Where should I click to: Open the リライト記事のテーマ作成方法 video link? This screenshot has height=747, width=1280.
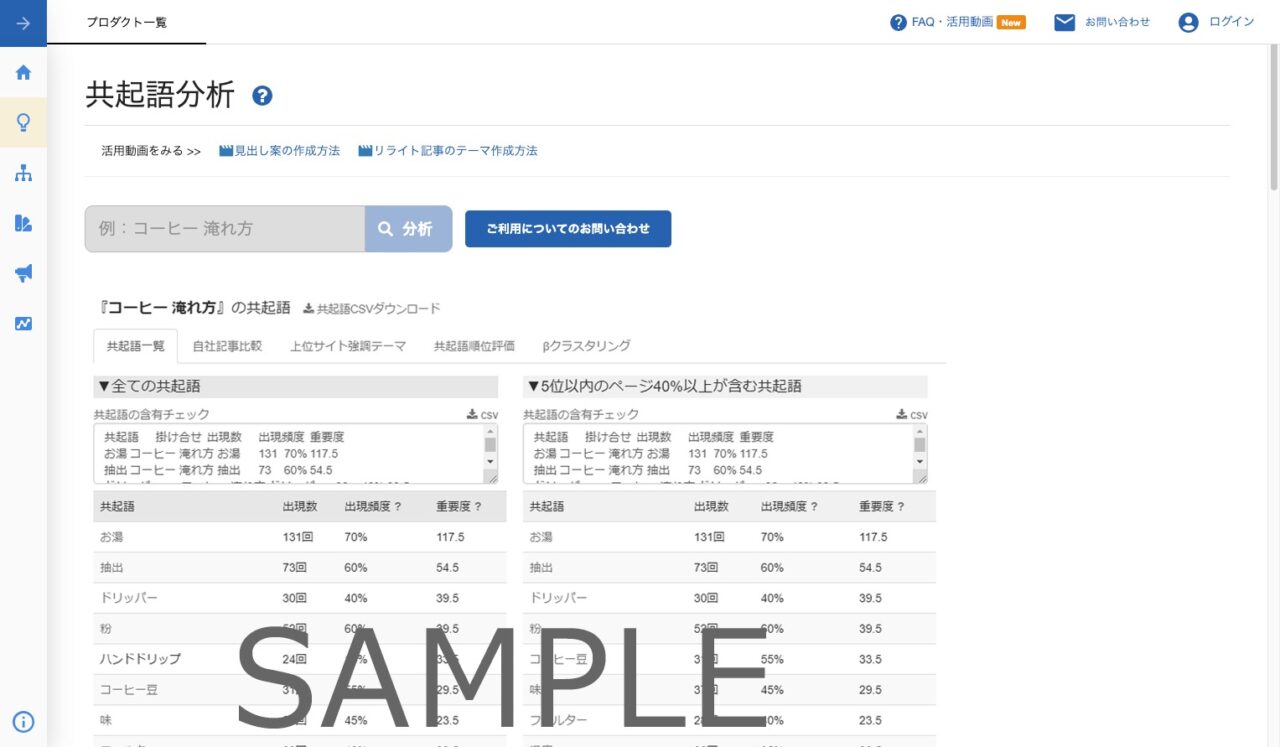(x=448, y=151)
